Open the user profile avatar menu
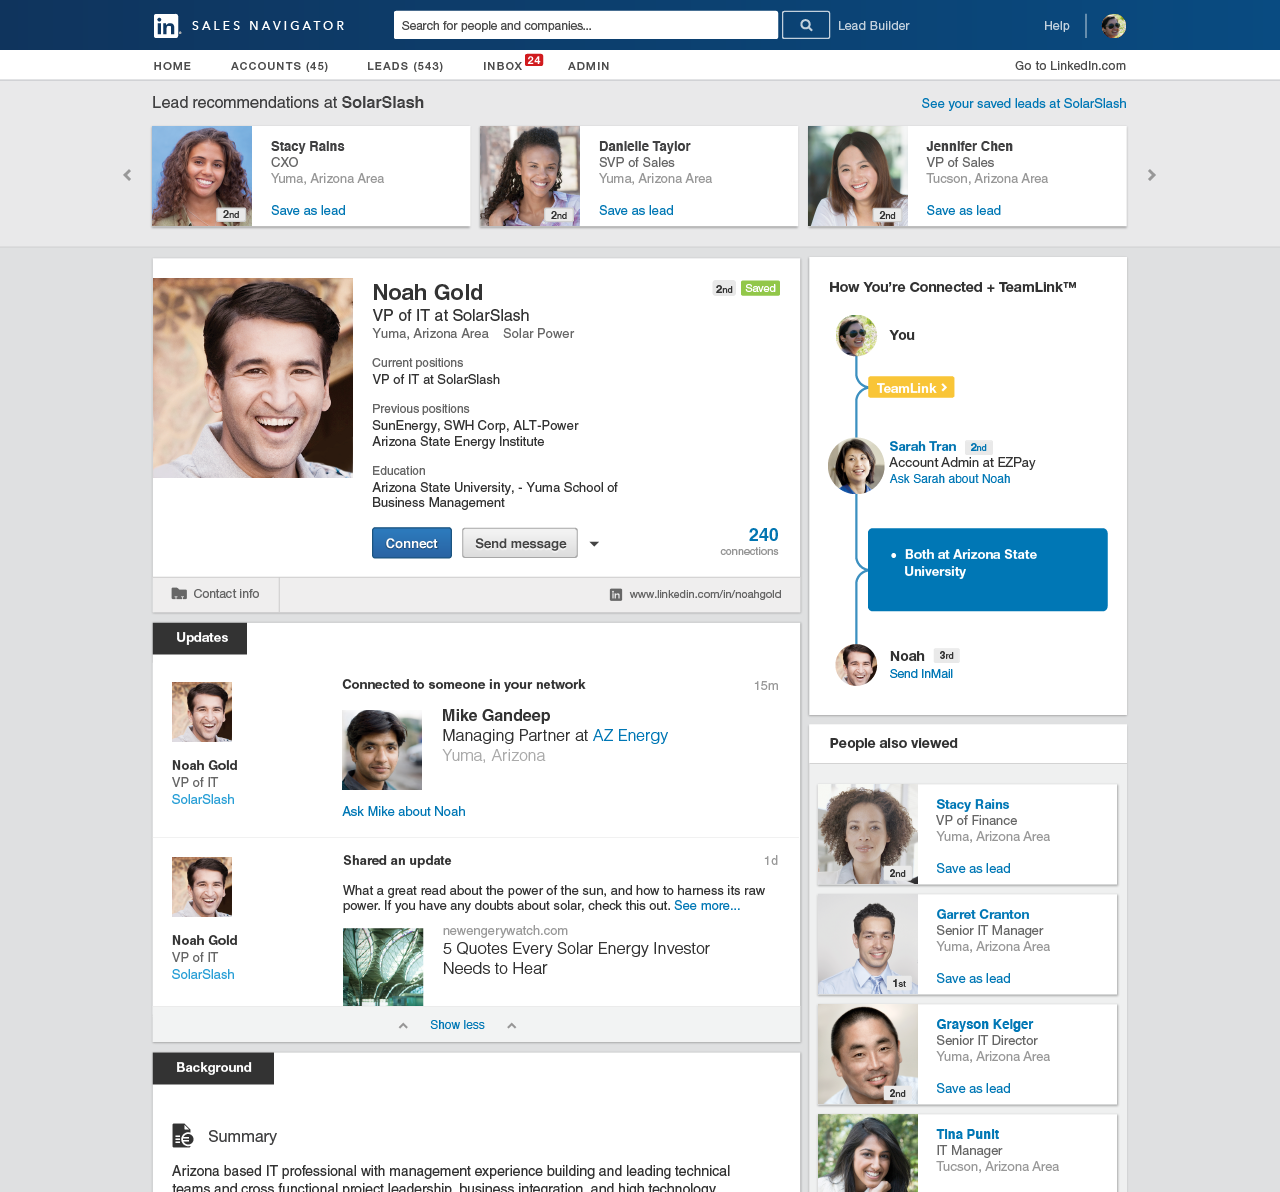1280x1192 pixels. 1113,26
